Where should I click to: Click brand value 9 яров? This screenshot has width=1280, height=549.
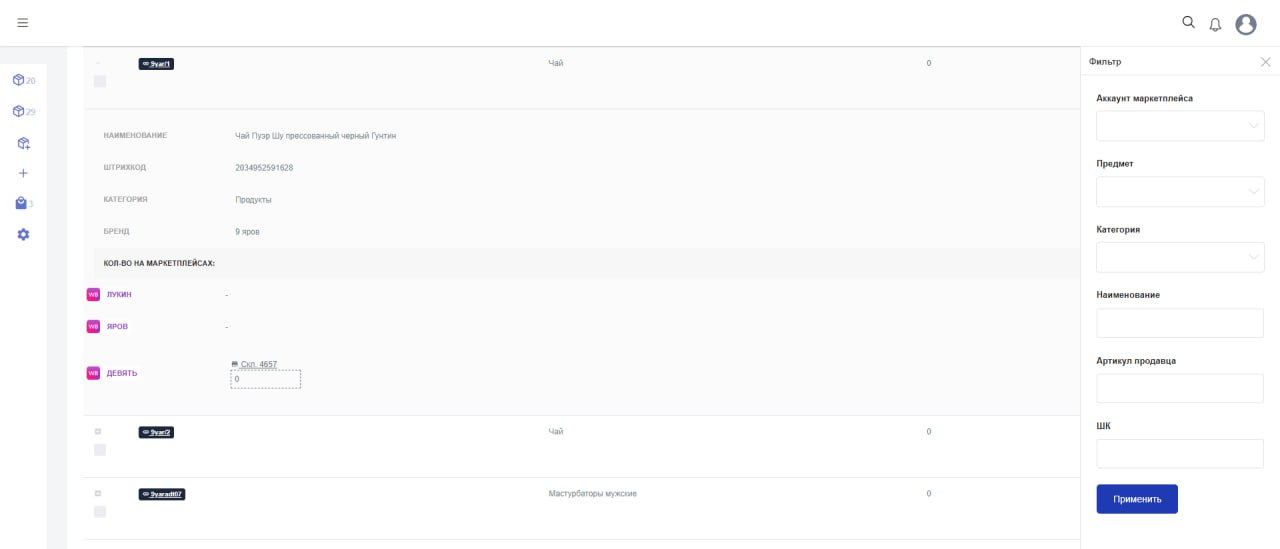(247, 231)
